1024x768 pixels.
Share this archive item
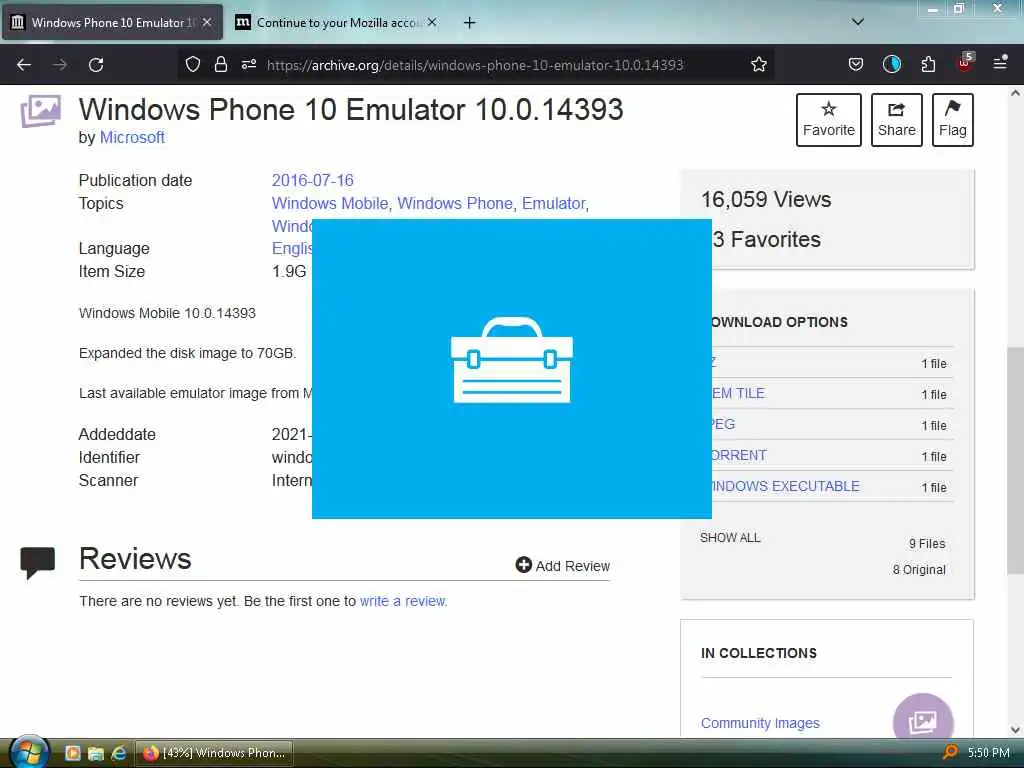coord(897,120)
